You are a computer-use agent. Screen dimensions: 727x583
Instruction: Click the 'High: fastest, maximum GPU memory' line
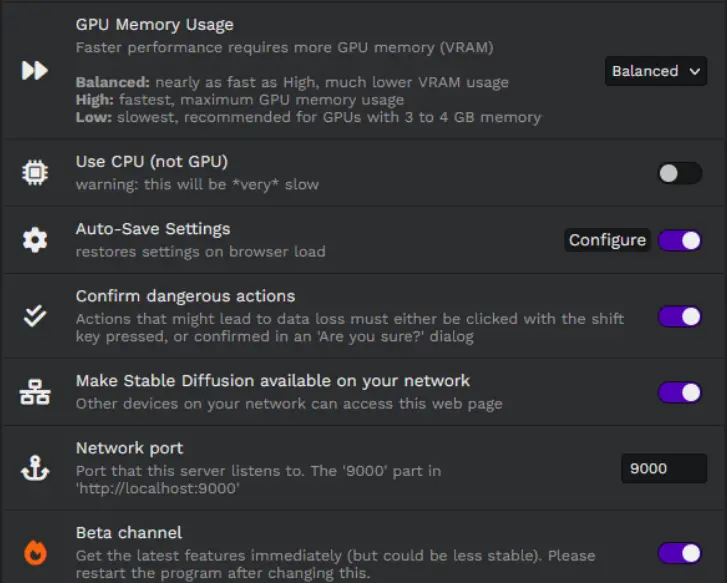[x=240, y=100]
